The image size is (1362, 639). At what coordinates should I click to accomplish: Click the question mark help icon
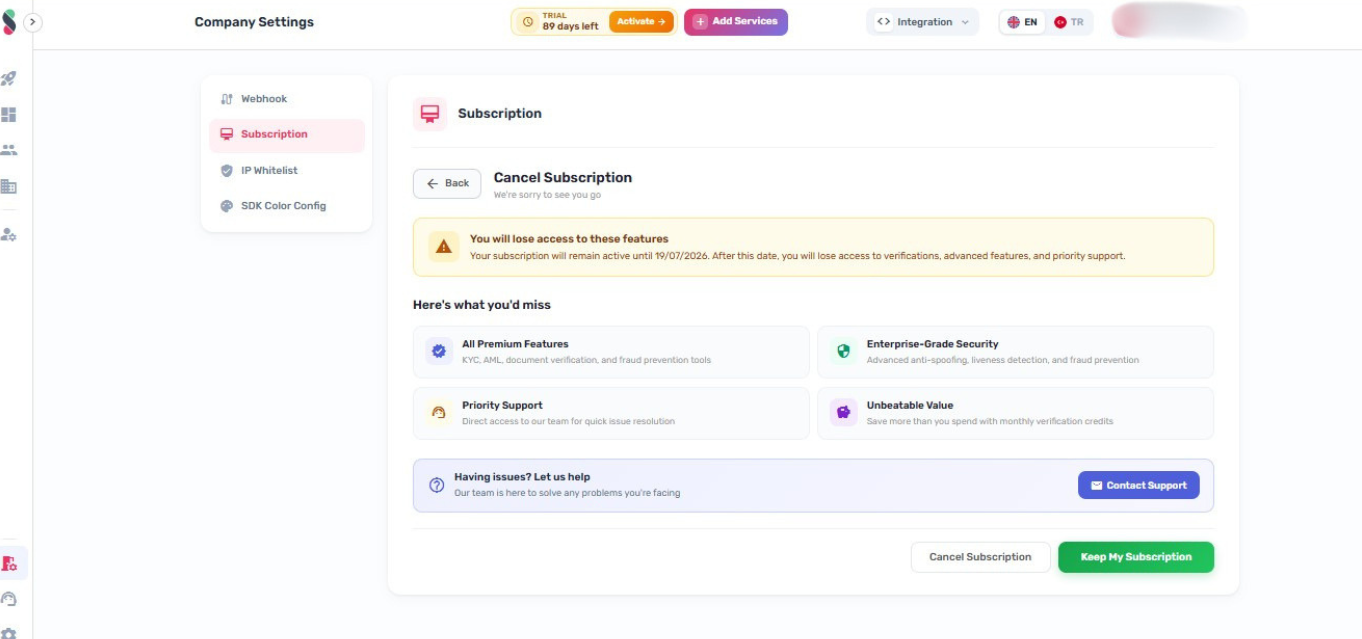click(x=437, y=485)
